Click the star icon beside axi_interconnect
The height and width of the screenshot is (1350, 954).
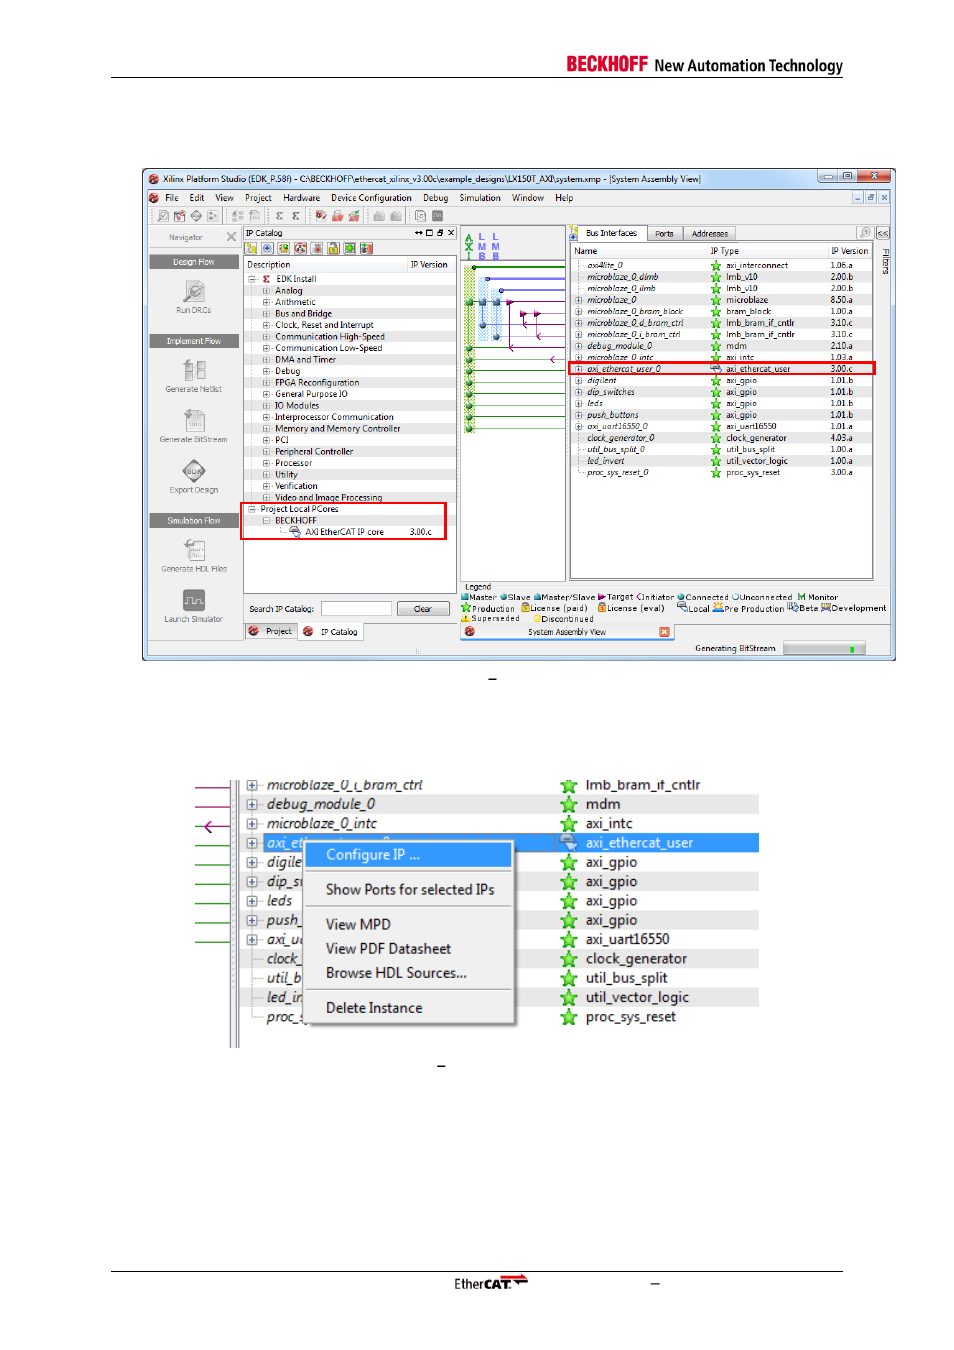(716, 266)
